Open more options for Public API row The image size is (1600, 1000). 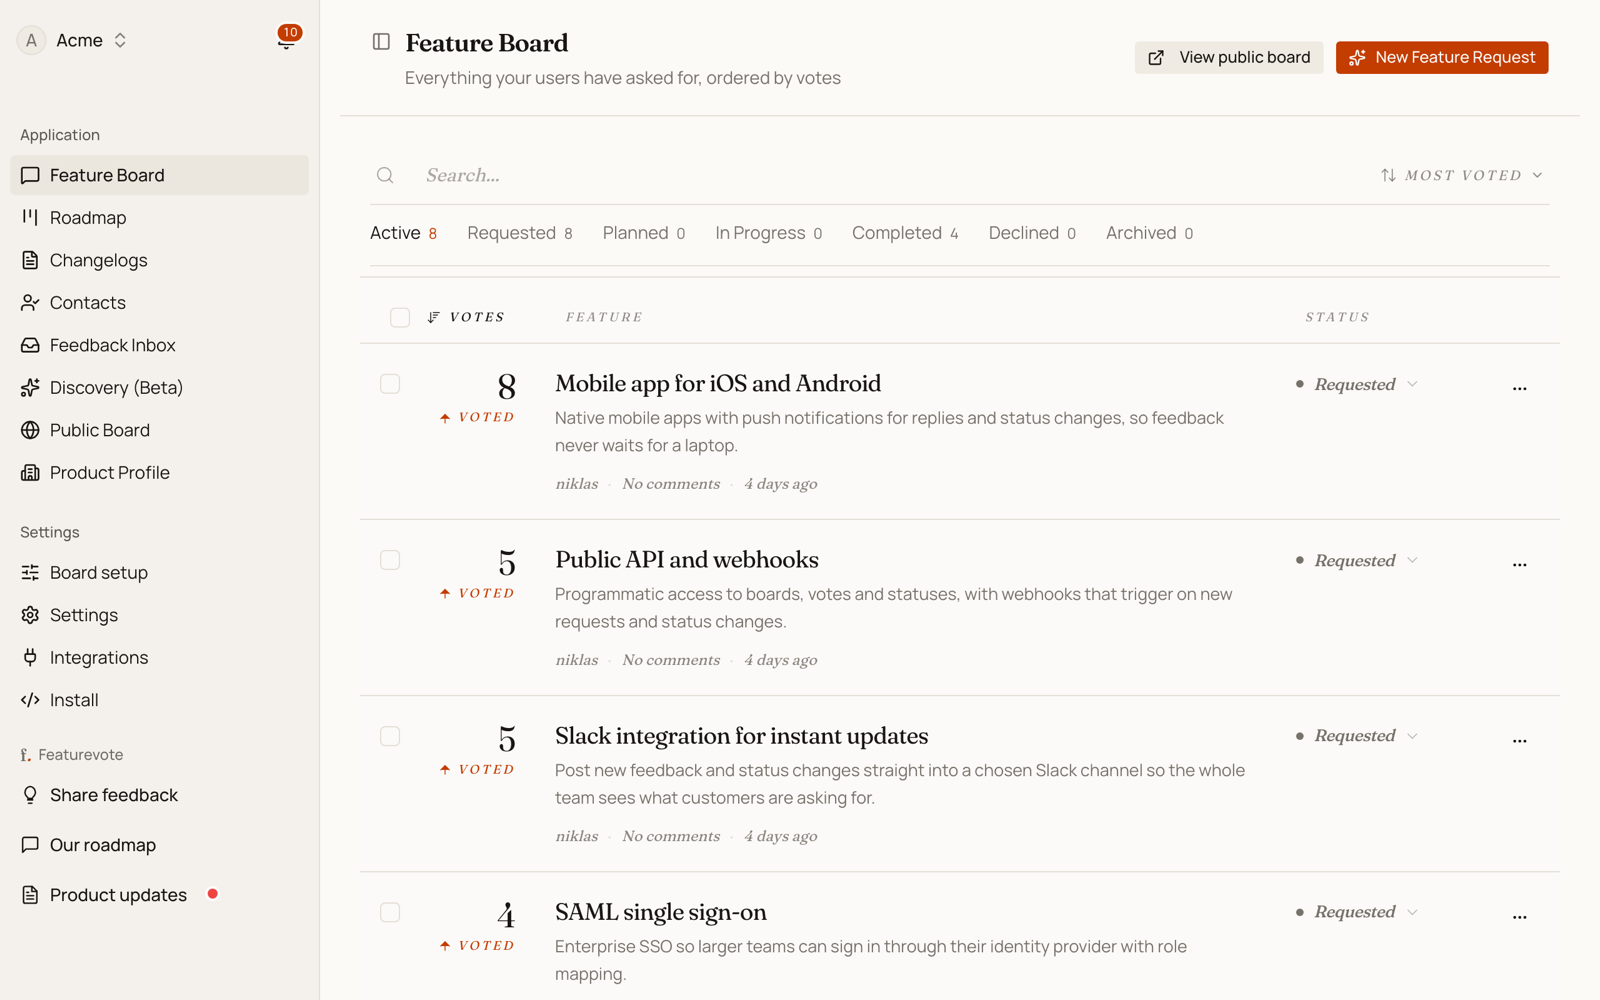pos(1519,564)
